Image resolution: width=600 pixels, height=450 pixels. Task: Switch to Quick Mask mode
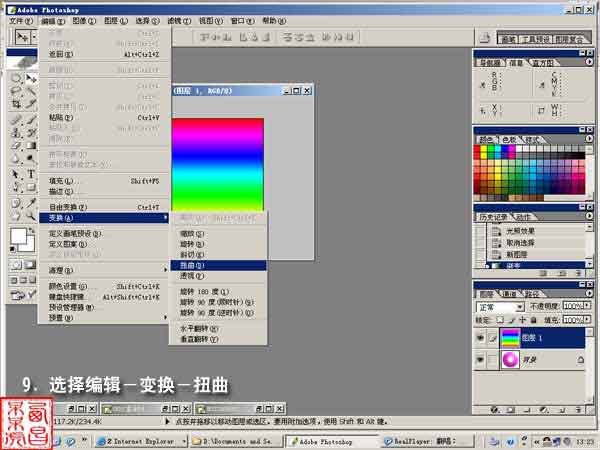(29, 265)
